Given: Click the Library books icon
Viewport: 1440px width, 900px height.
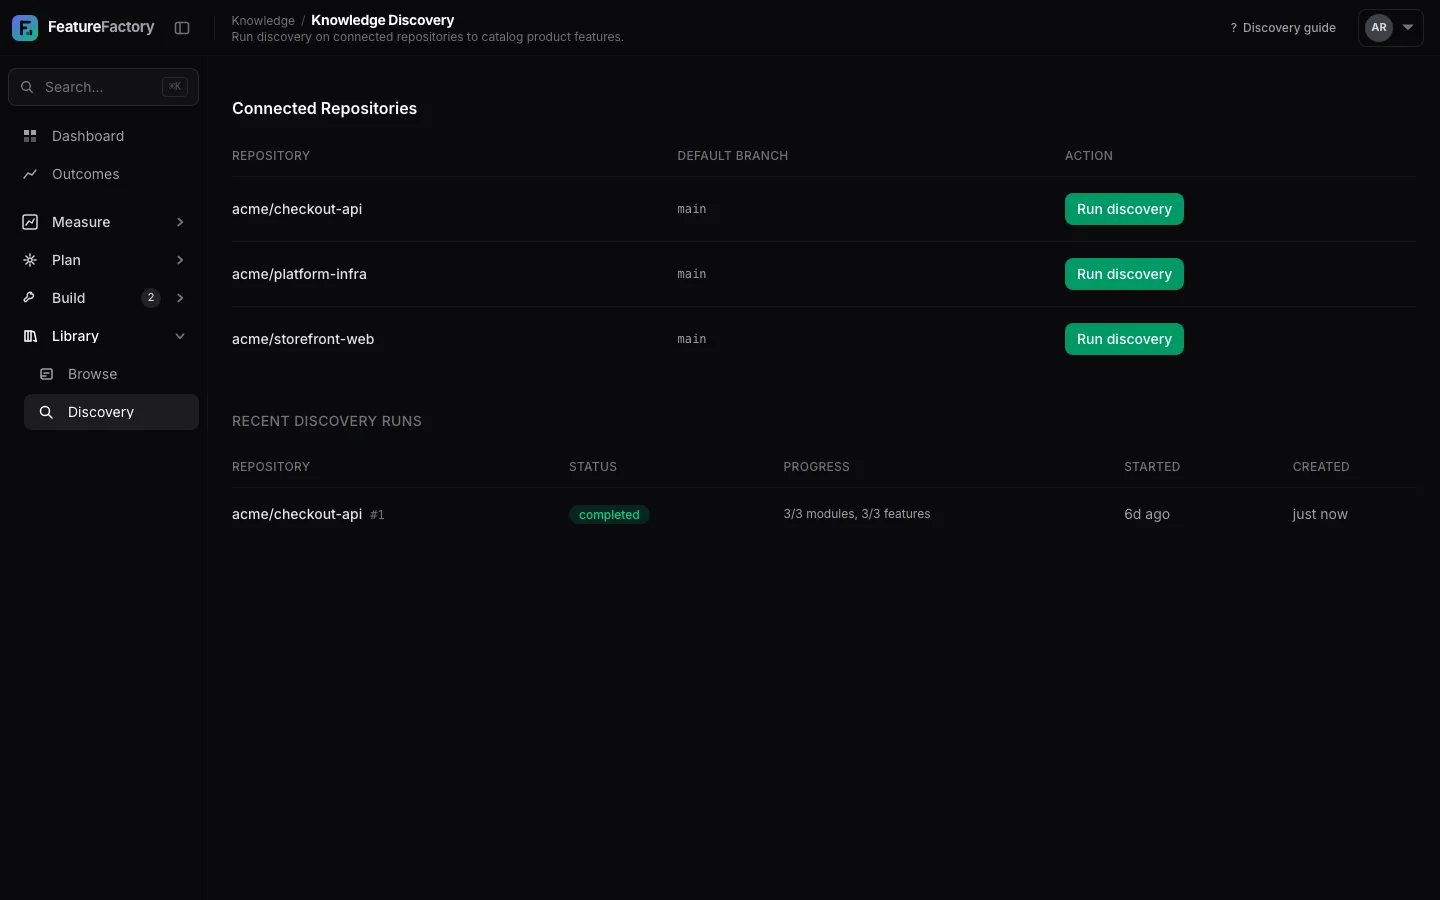Looking at the screenshot, I should coord(30,336).
